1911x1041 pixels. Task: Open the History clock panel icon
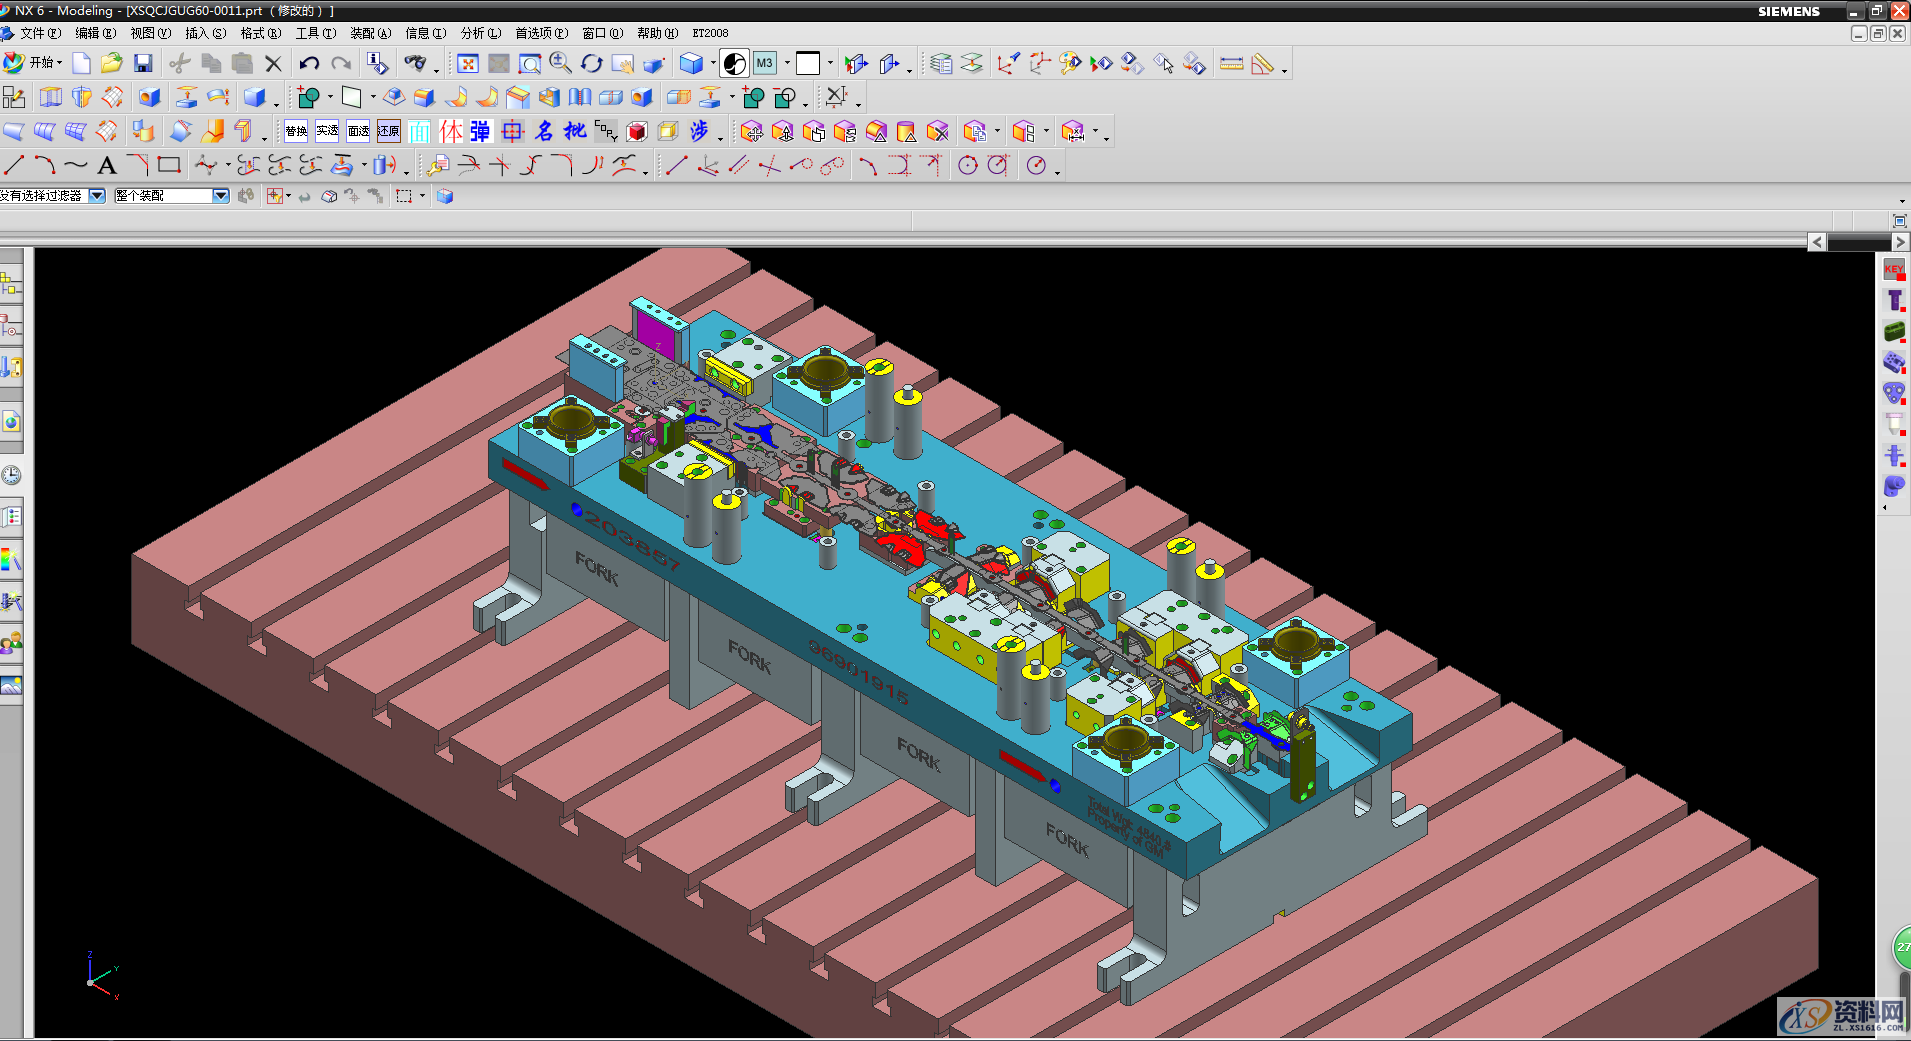11,475
